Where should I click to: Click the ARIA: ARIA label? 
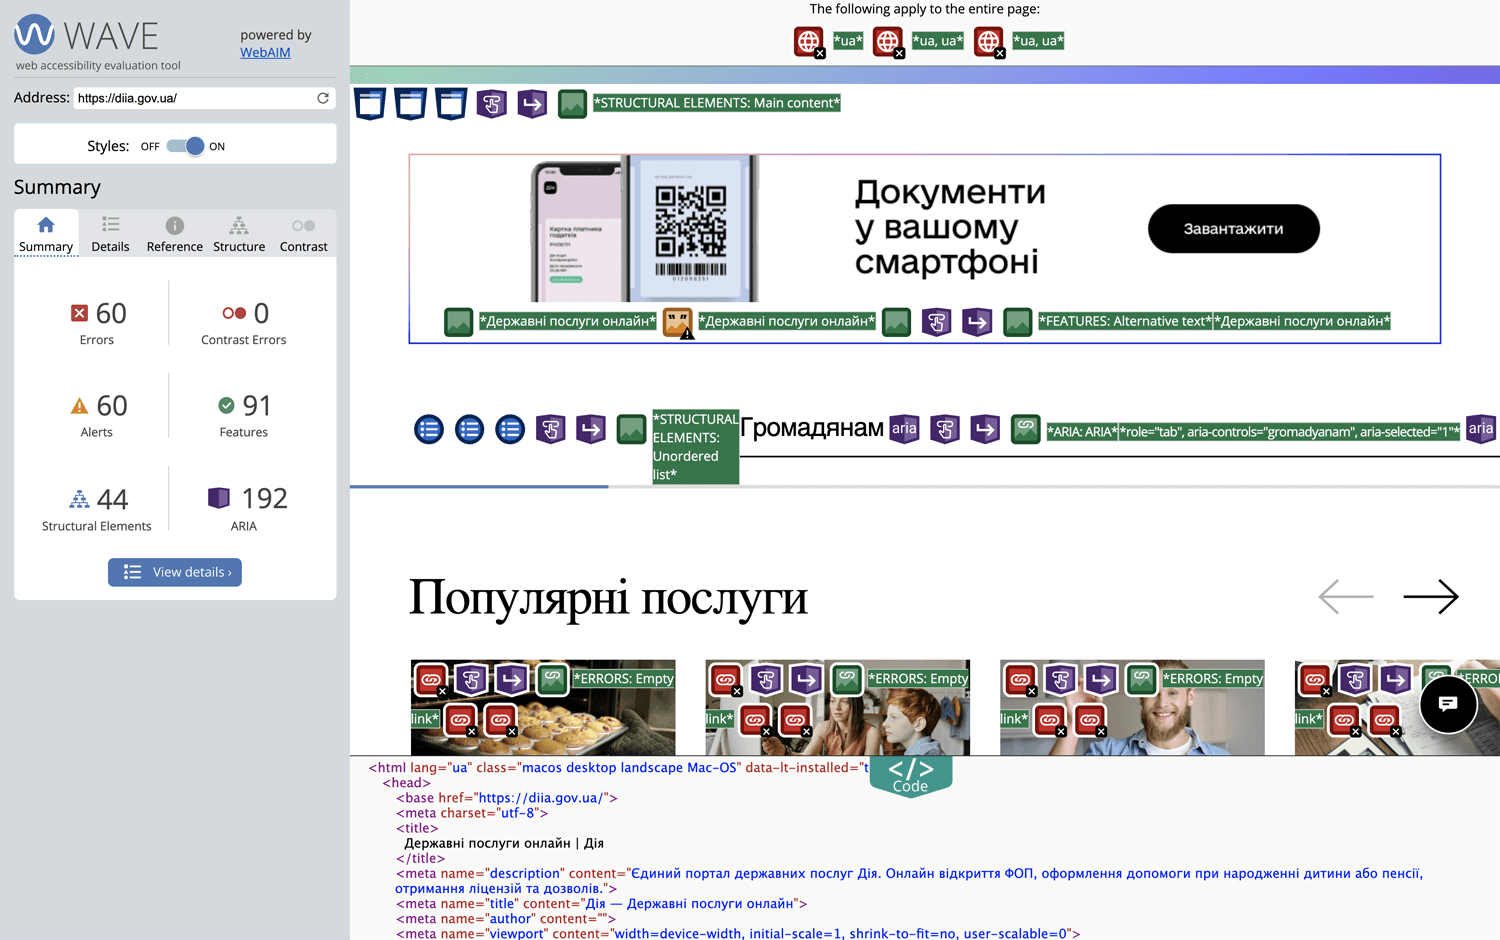pos(1082,432)
